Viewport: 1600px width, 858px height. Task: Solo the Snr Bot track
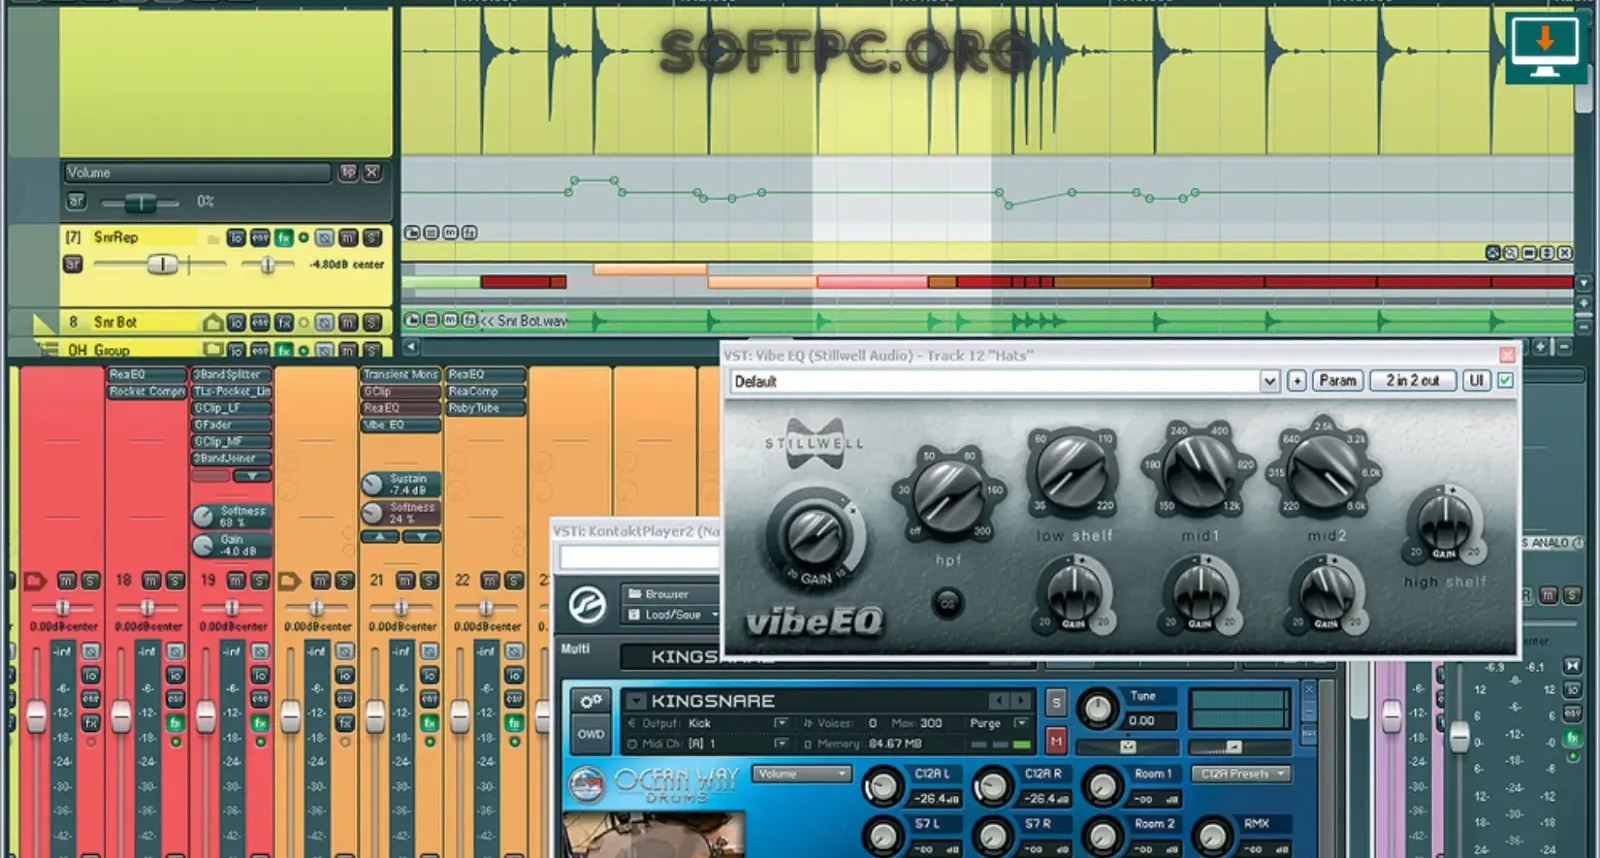[372, 322]
